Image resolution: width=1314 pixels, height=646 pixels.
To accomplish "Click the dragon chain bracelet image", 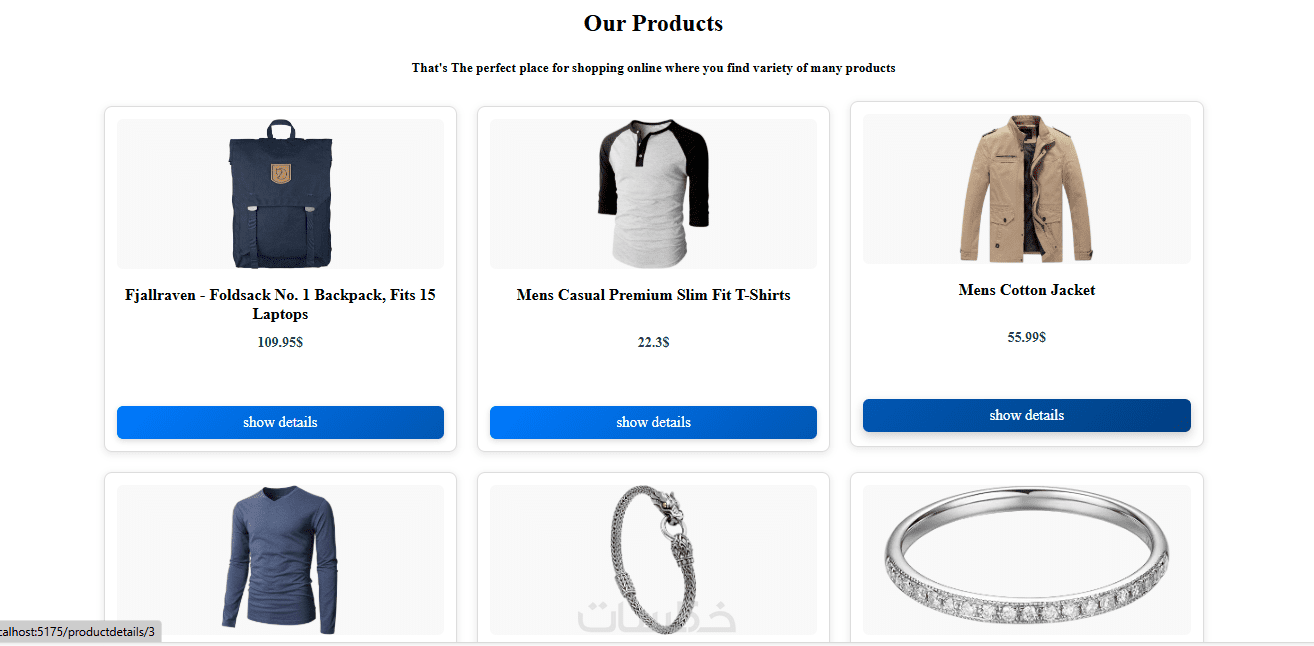I will [653, 560].
